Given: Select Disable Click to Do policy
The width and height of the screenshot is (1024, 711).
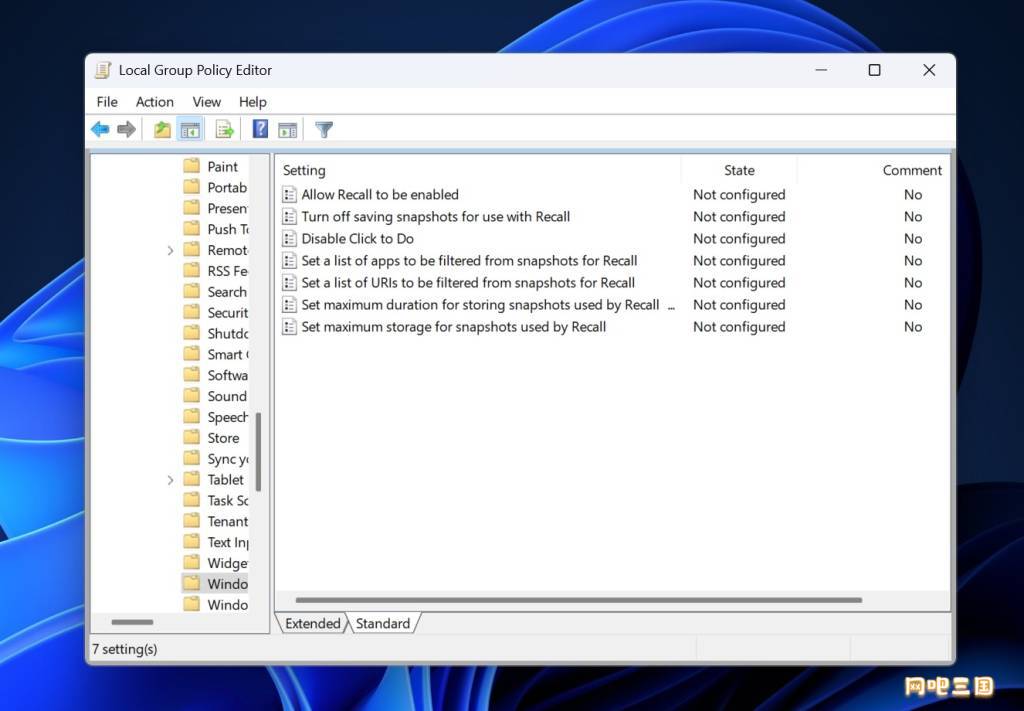Looking at the screenshot, I should click(x=358, y=239).
